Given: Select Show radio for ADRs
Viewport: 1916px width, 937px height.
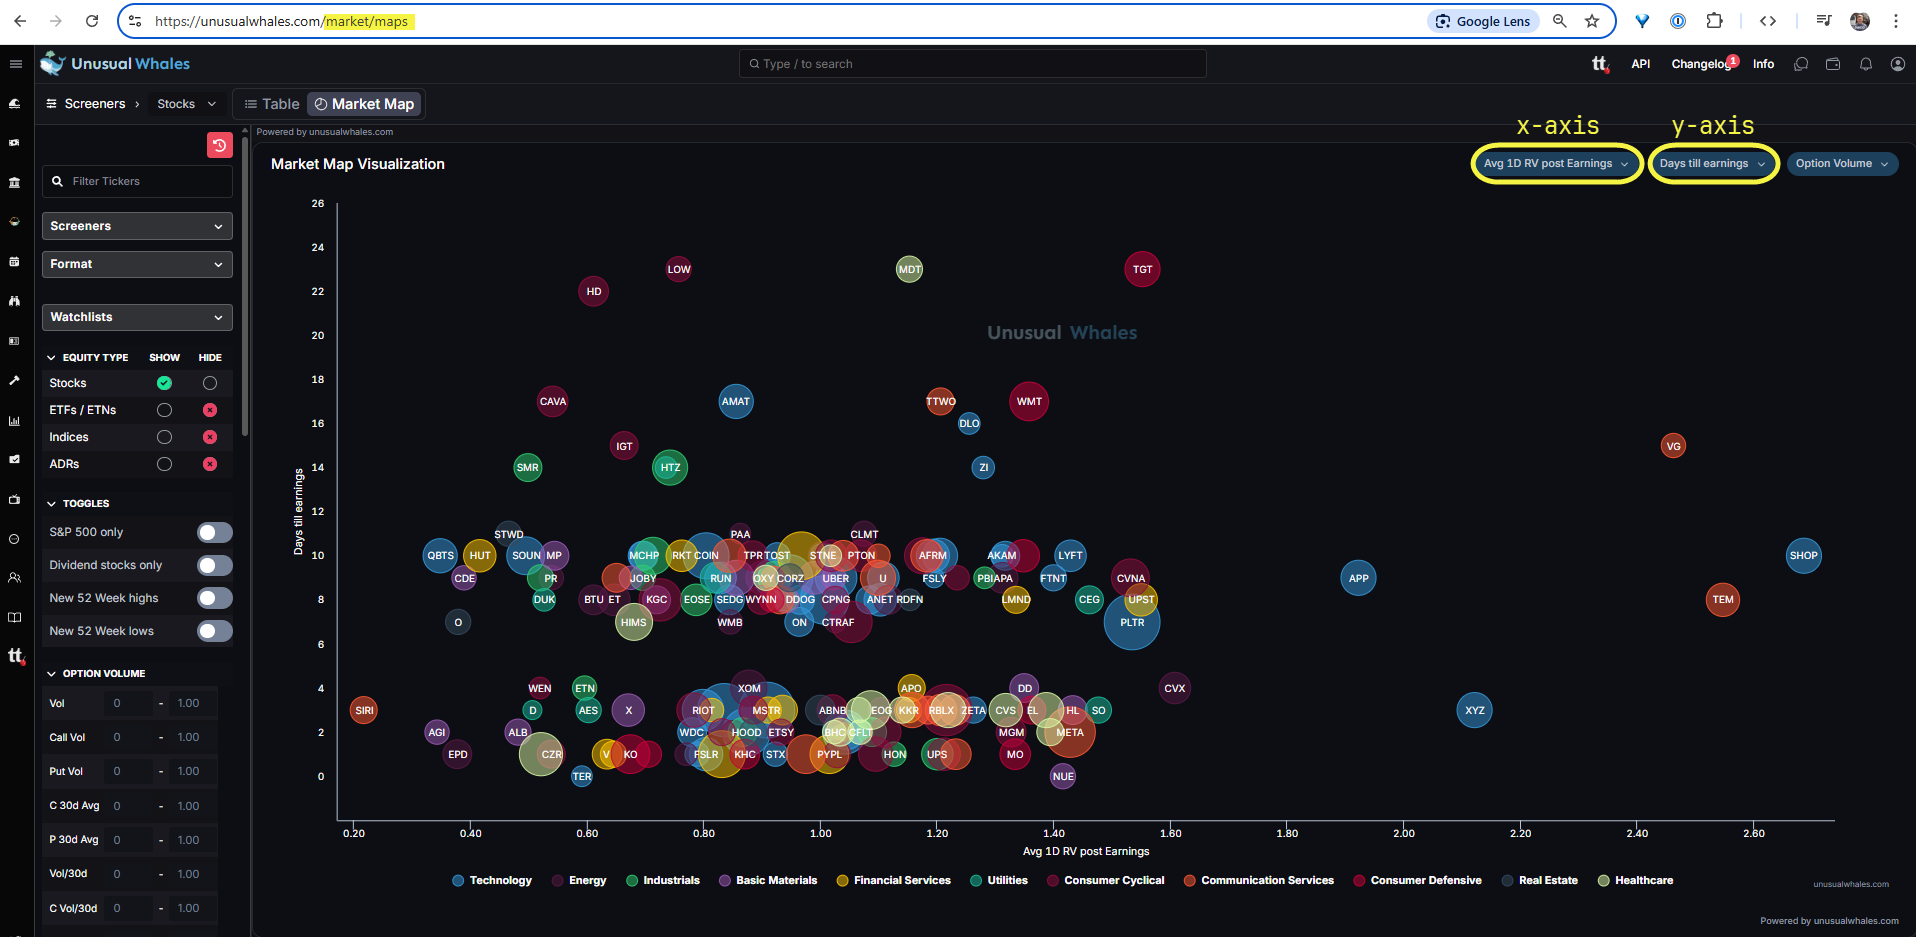Looking at the screenshot, I should [164, 464].
